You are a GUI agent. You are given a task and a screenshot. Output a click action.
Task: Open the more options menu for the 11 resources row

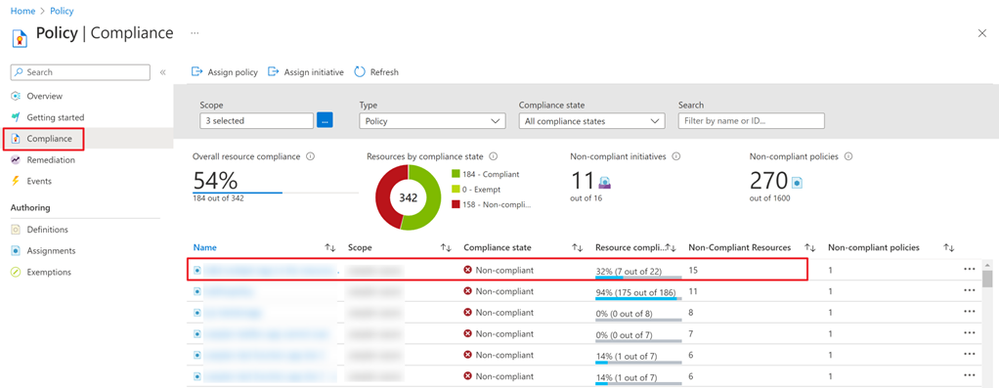(x=969, y=290)
